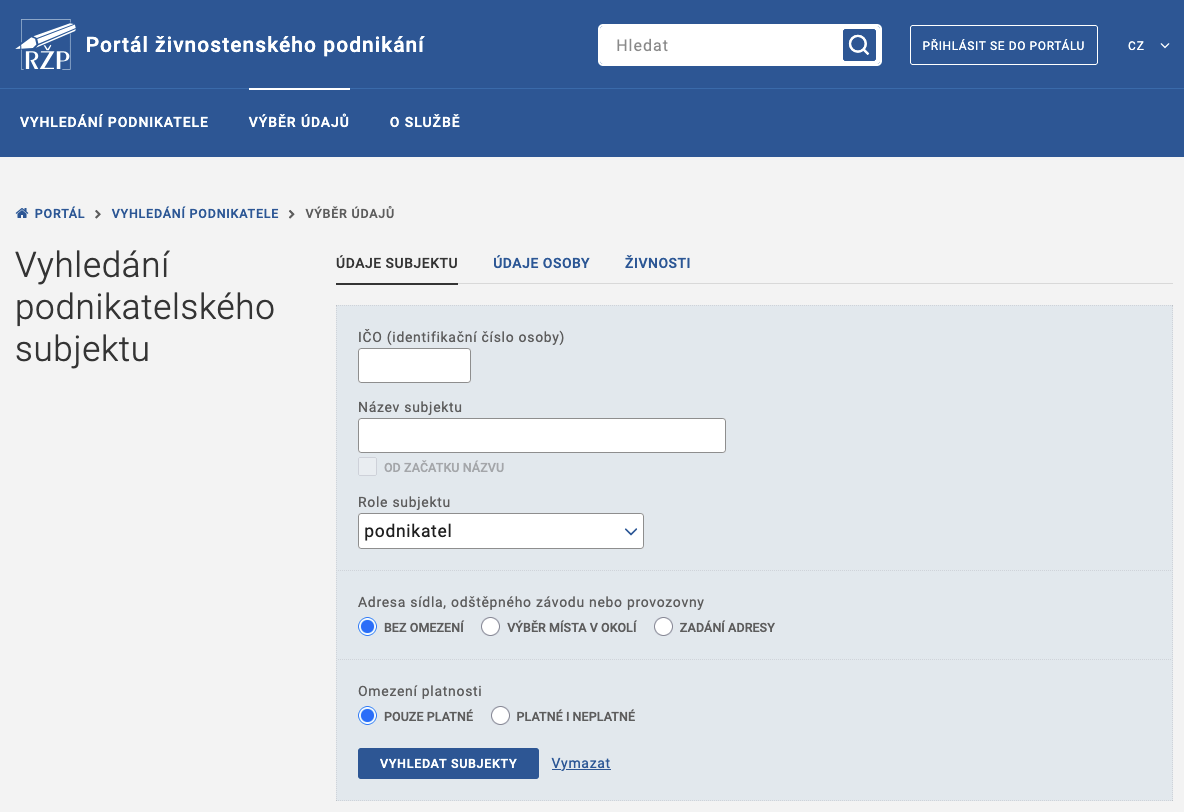Click PŘIHLÁSIT SE DO PORTÁLU button

click(x=1003, y=44)
